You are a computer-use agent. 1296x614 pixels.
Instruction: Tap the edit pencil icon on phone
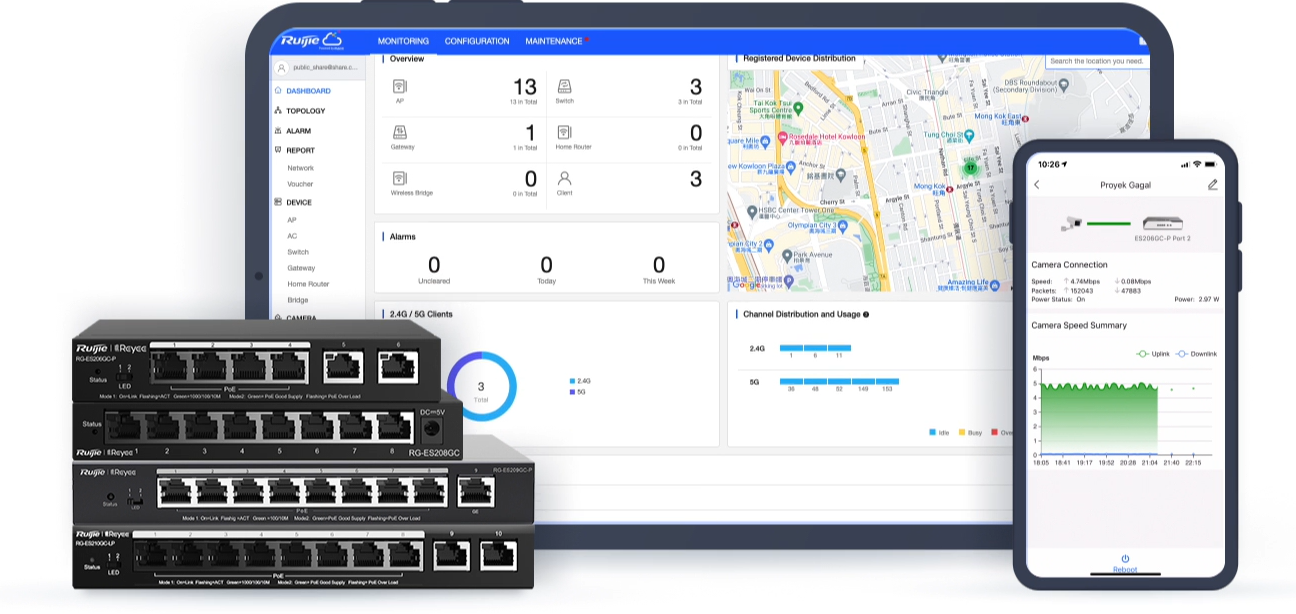(x=1212, y=185)
